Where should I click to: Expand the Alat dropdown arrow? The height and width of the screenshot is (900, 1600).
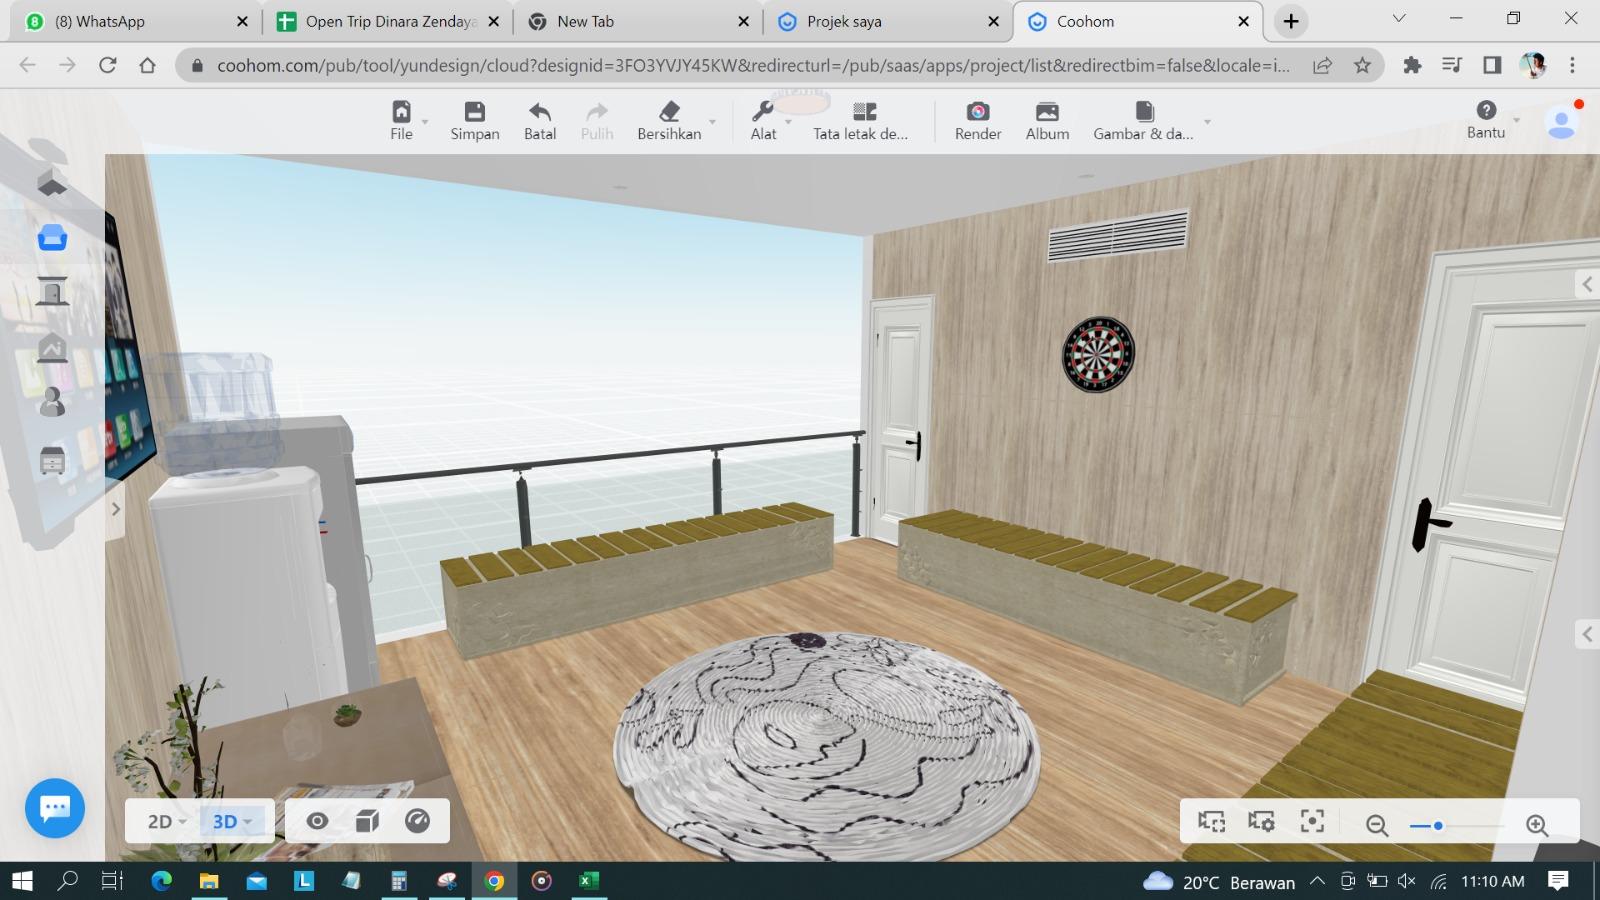tap(788, 122)
